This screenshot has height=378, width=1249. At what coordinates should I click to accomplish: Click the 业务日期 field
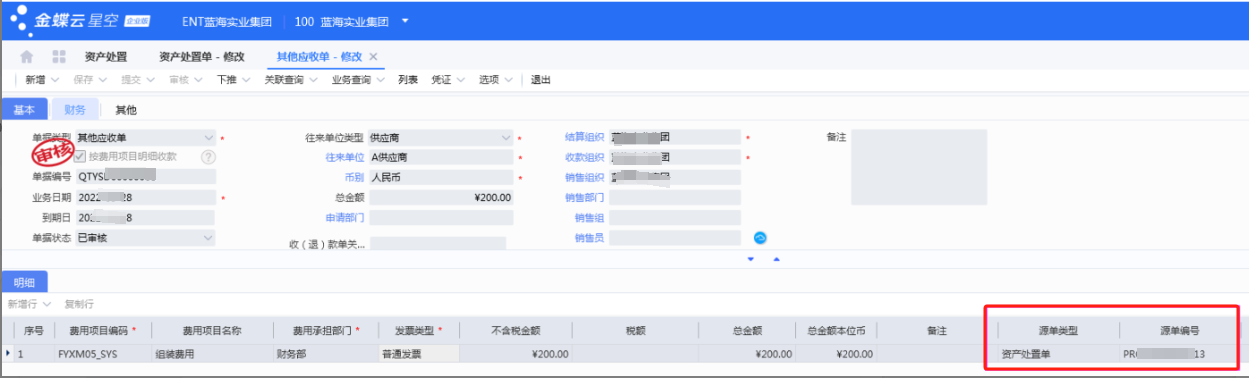pyautogui.click(x=145, y=197)
